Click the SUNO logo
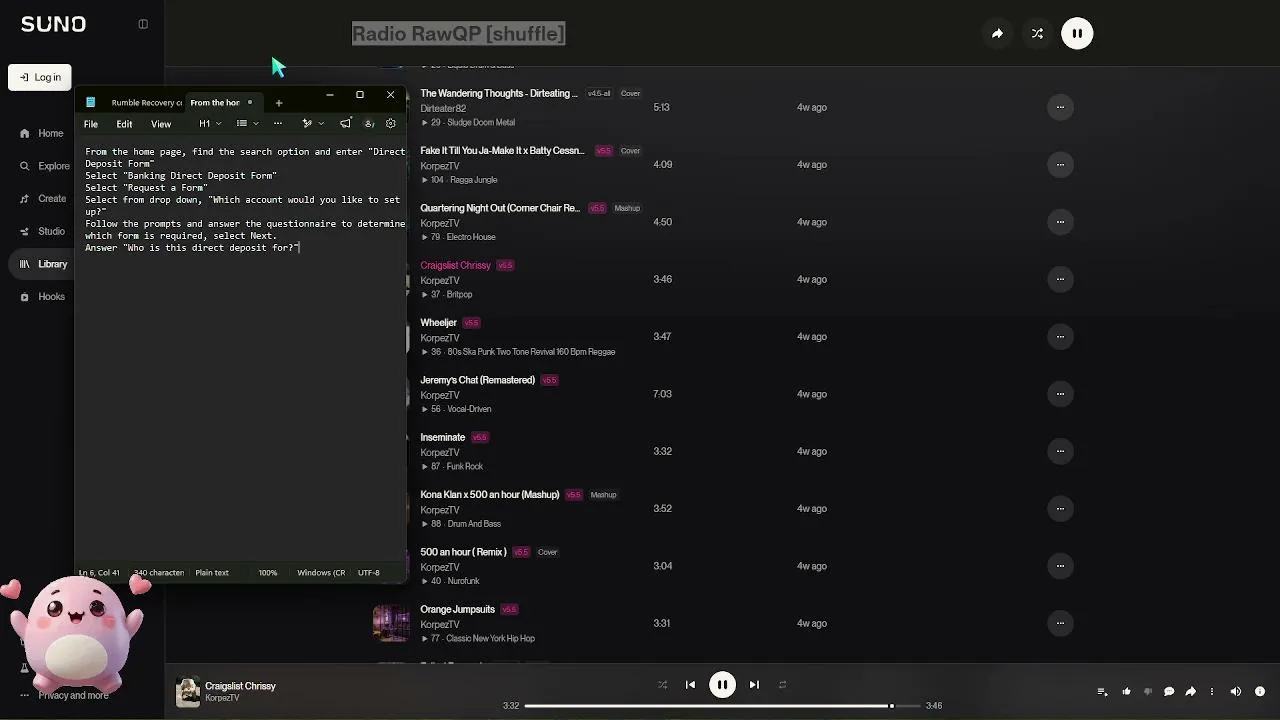The width and height of the screenshot is (1280, 720). pos(53,24)
